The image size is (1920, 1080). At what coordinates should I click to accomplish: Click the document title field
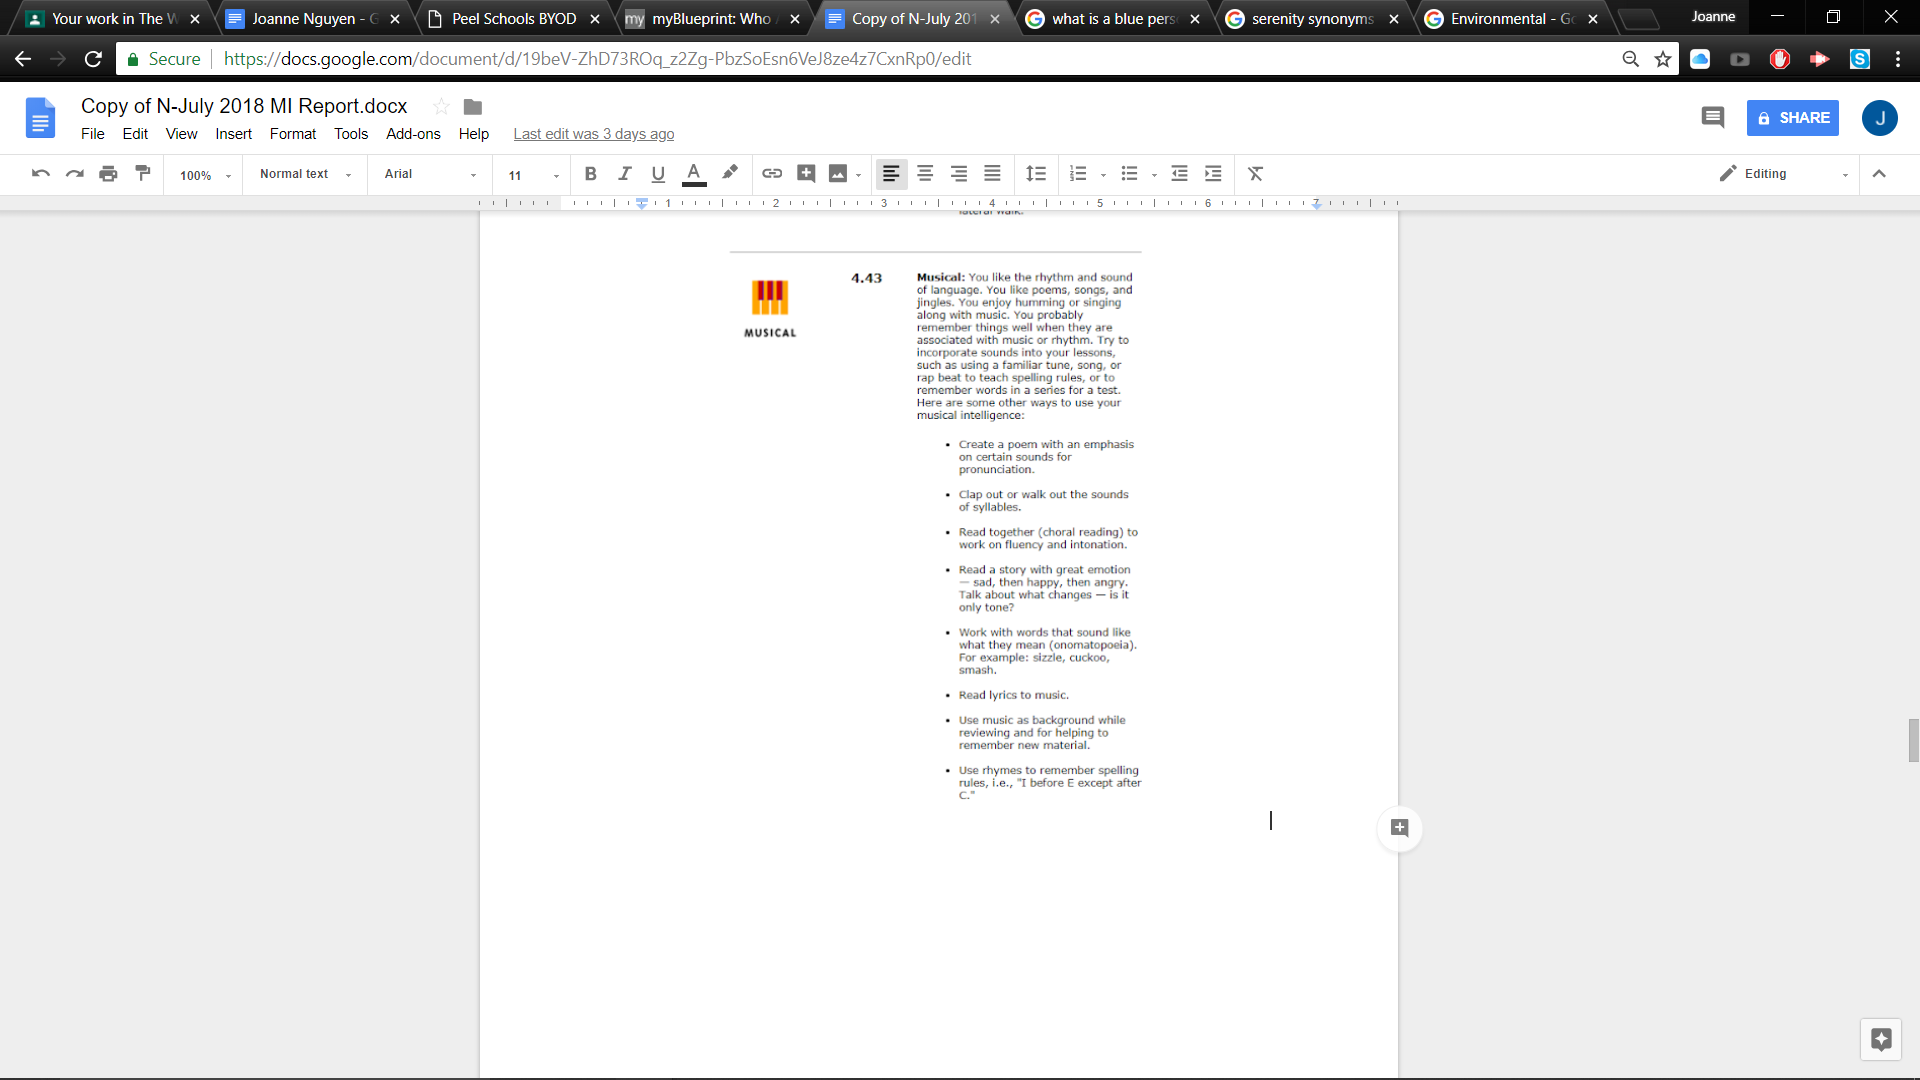(244, 106)
